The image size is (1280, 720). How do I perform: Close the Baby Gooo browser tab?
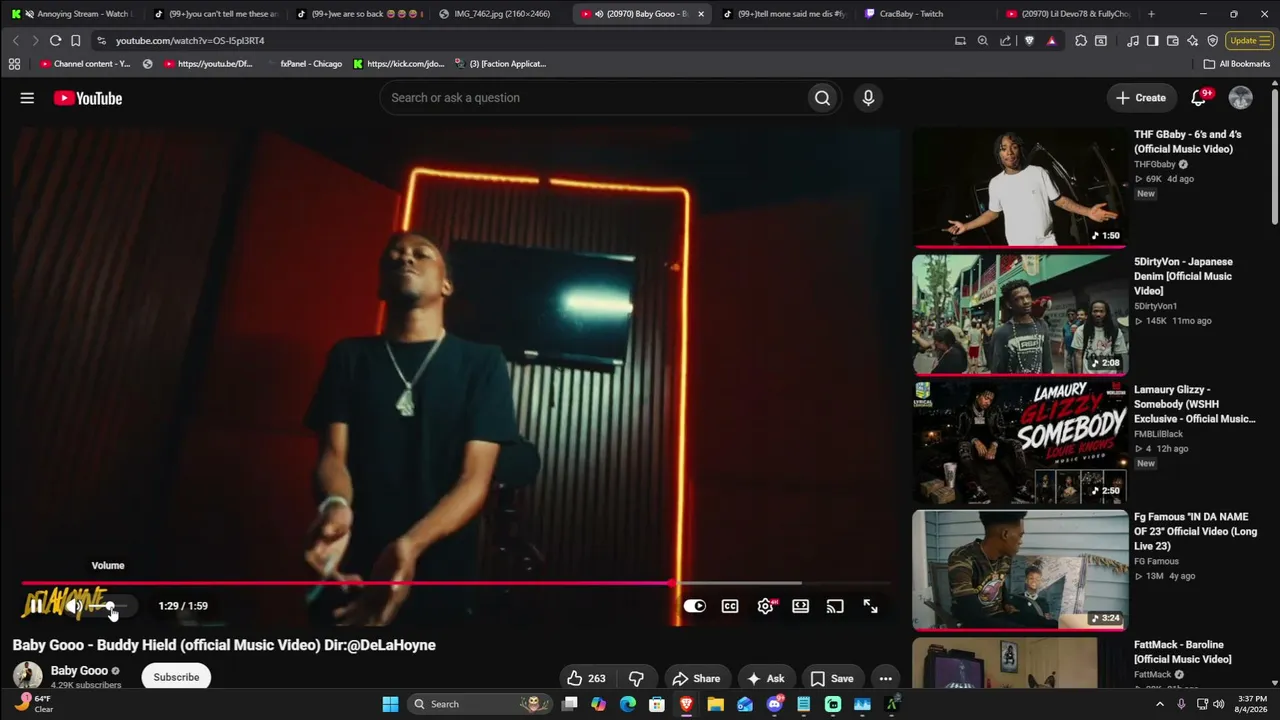point(700,14)
